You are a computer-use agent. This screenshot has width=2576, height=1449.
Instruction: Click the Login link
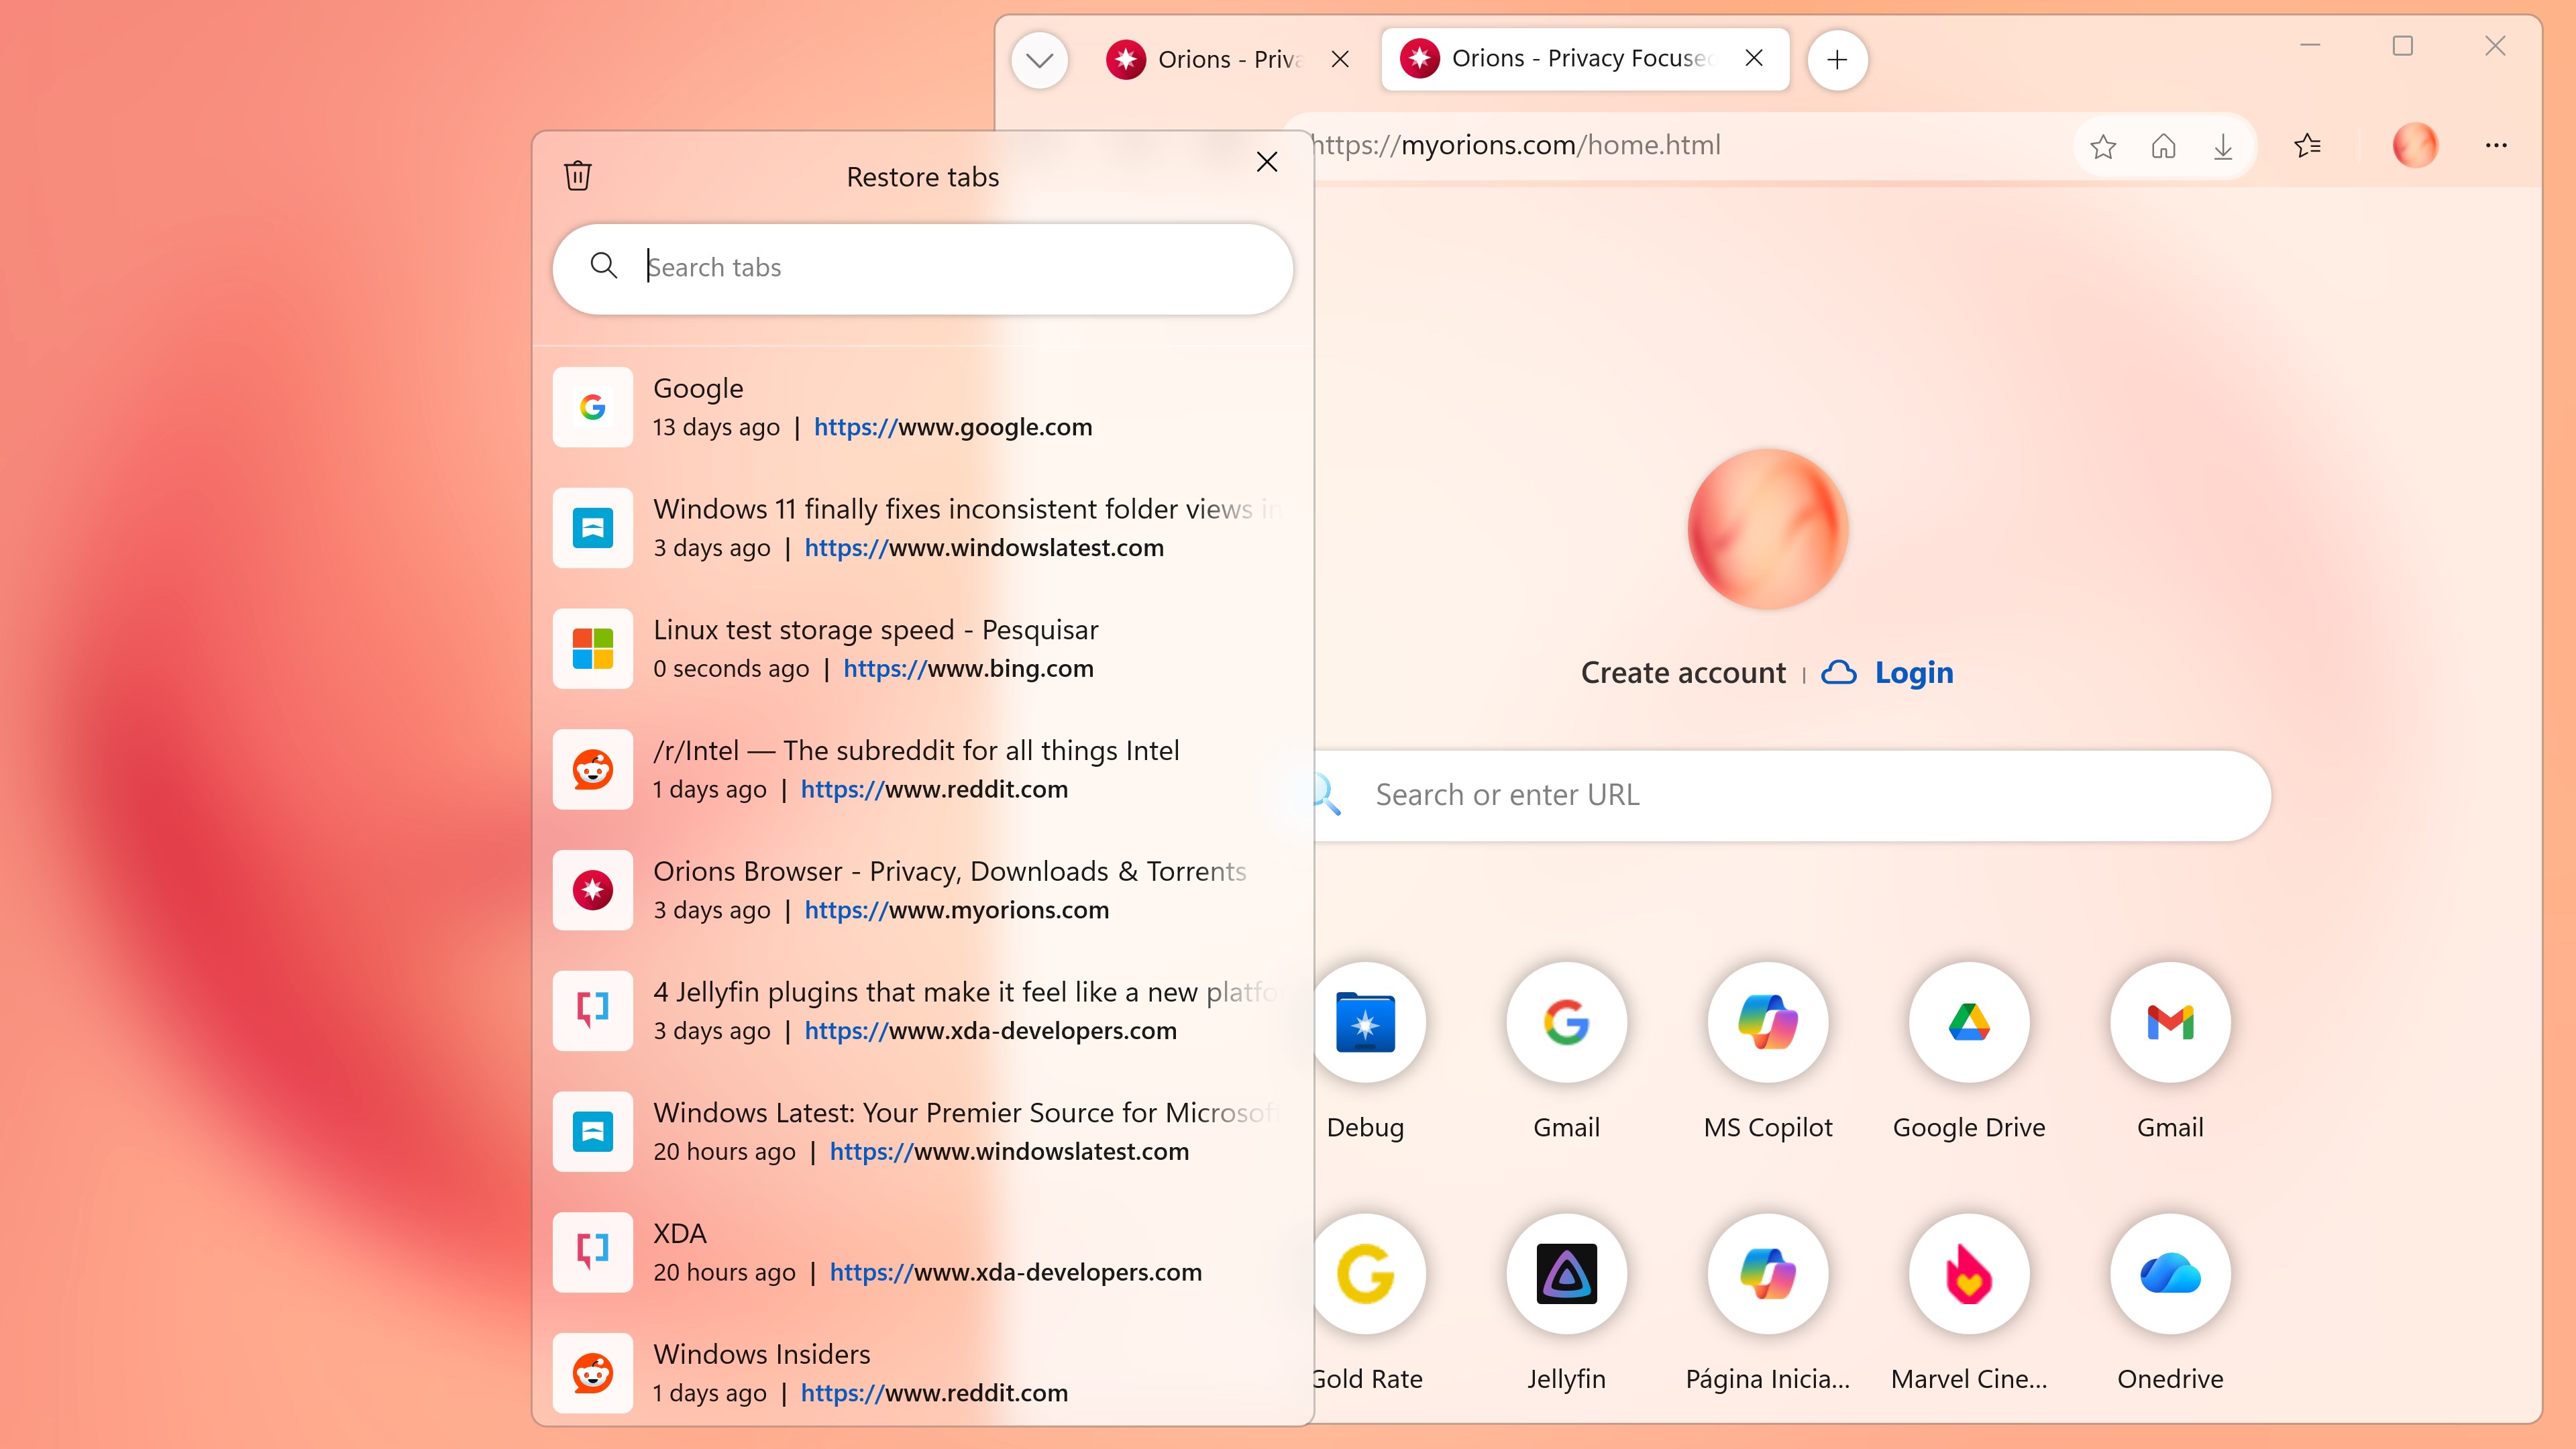click(x=1914, y=673)
